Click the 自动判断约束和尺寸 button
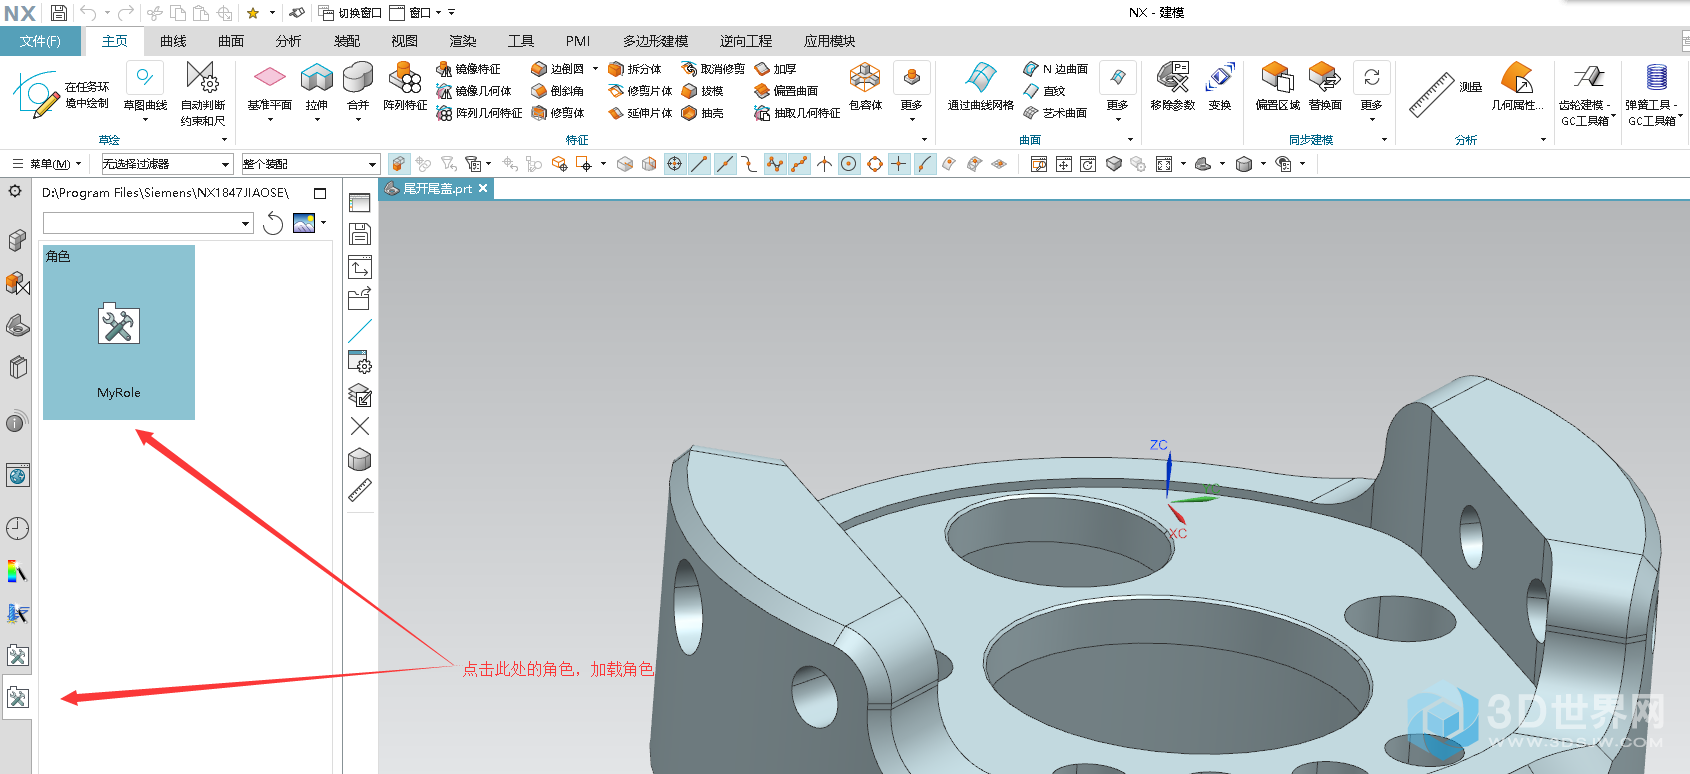Screen dimensions: 1690x774 (203, 92)
